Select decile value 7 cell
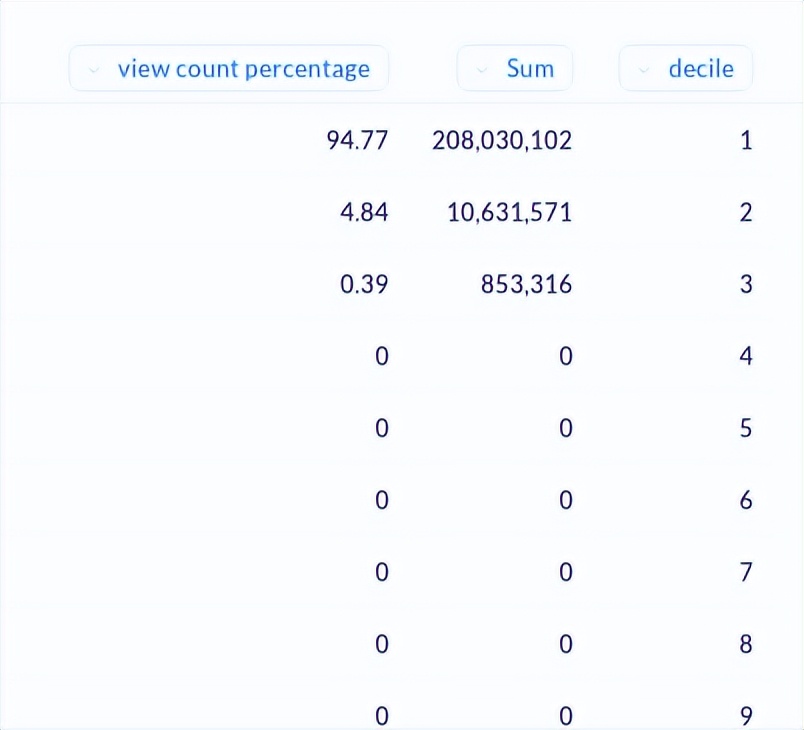The image size is (804, 730). click(x=745, y=573)
